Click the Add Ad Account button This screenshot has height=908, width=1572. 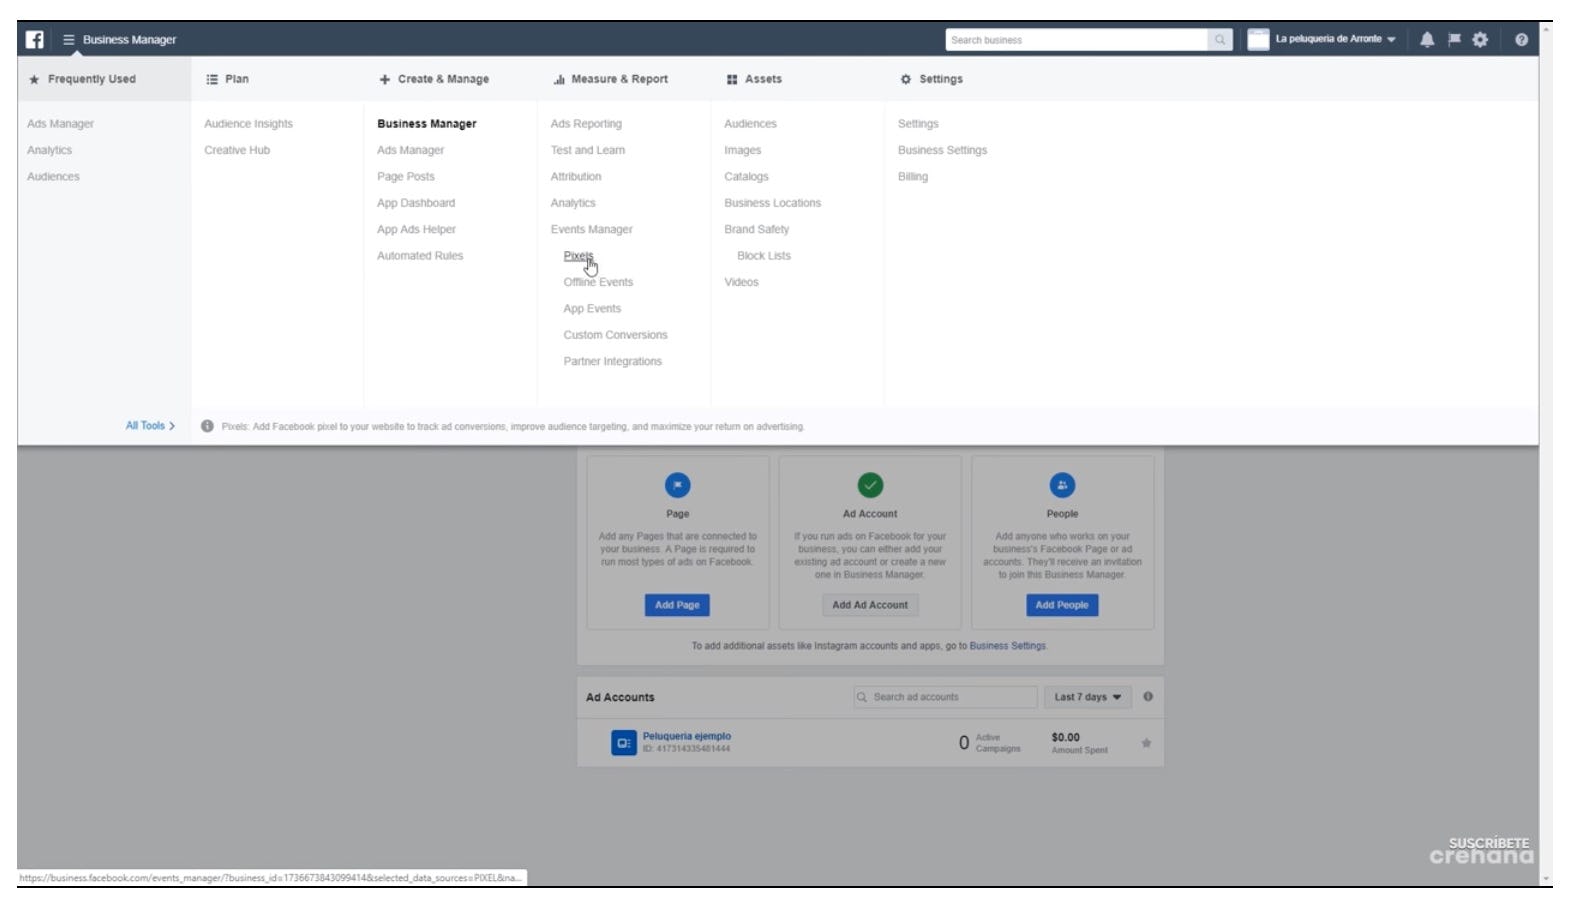pyautogui.click(x=870, y=605)
